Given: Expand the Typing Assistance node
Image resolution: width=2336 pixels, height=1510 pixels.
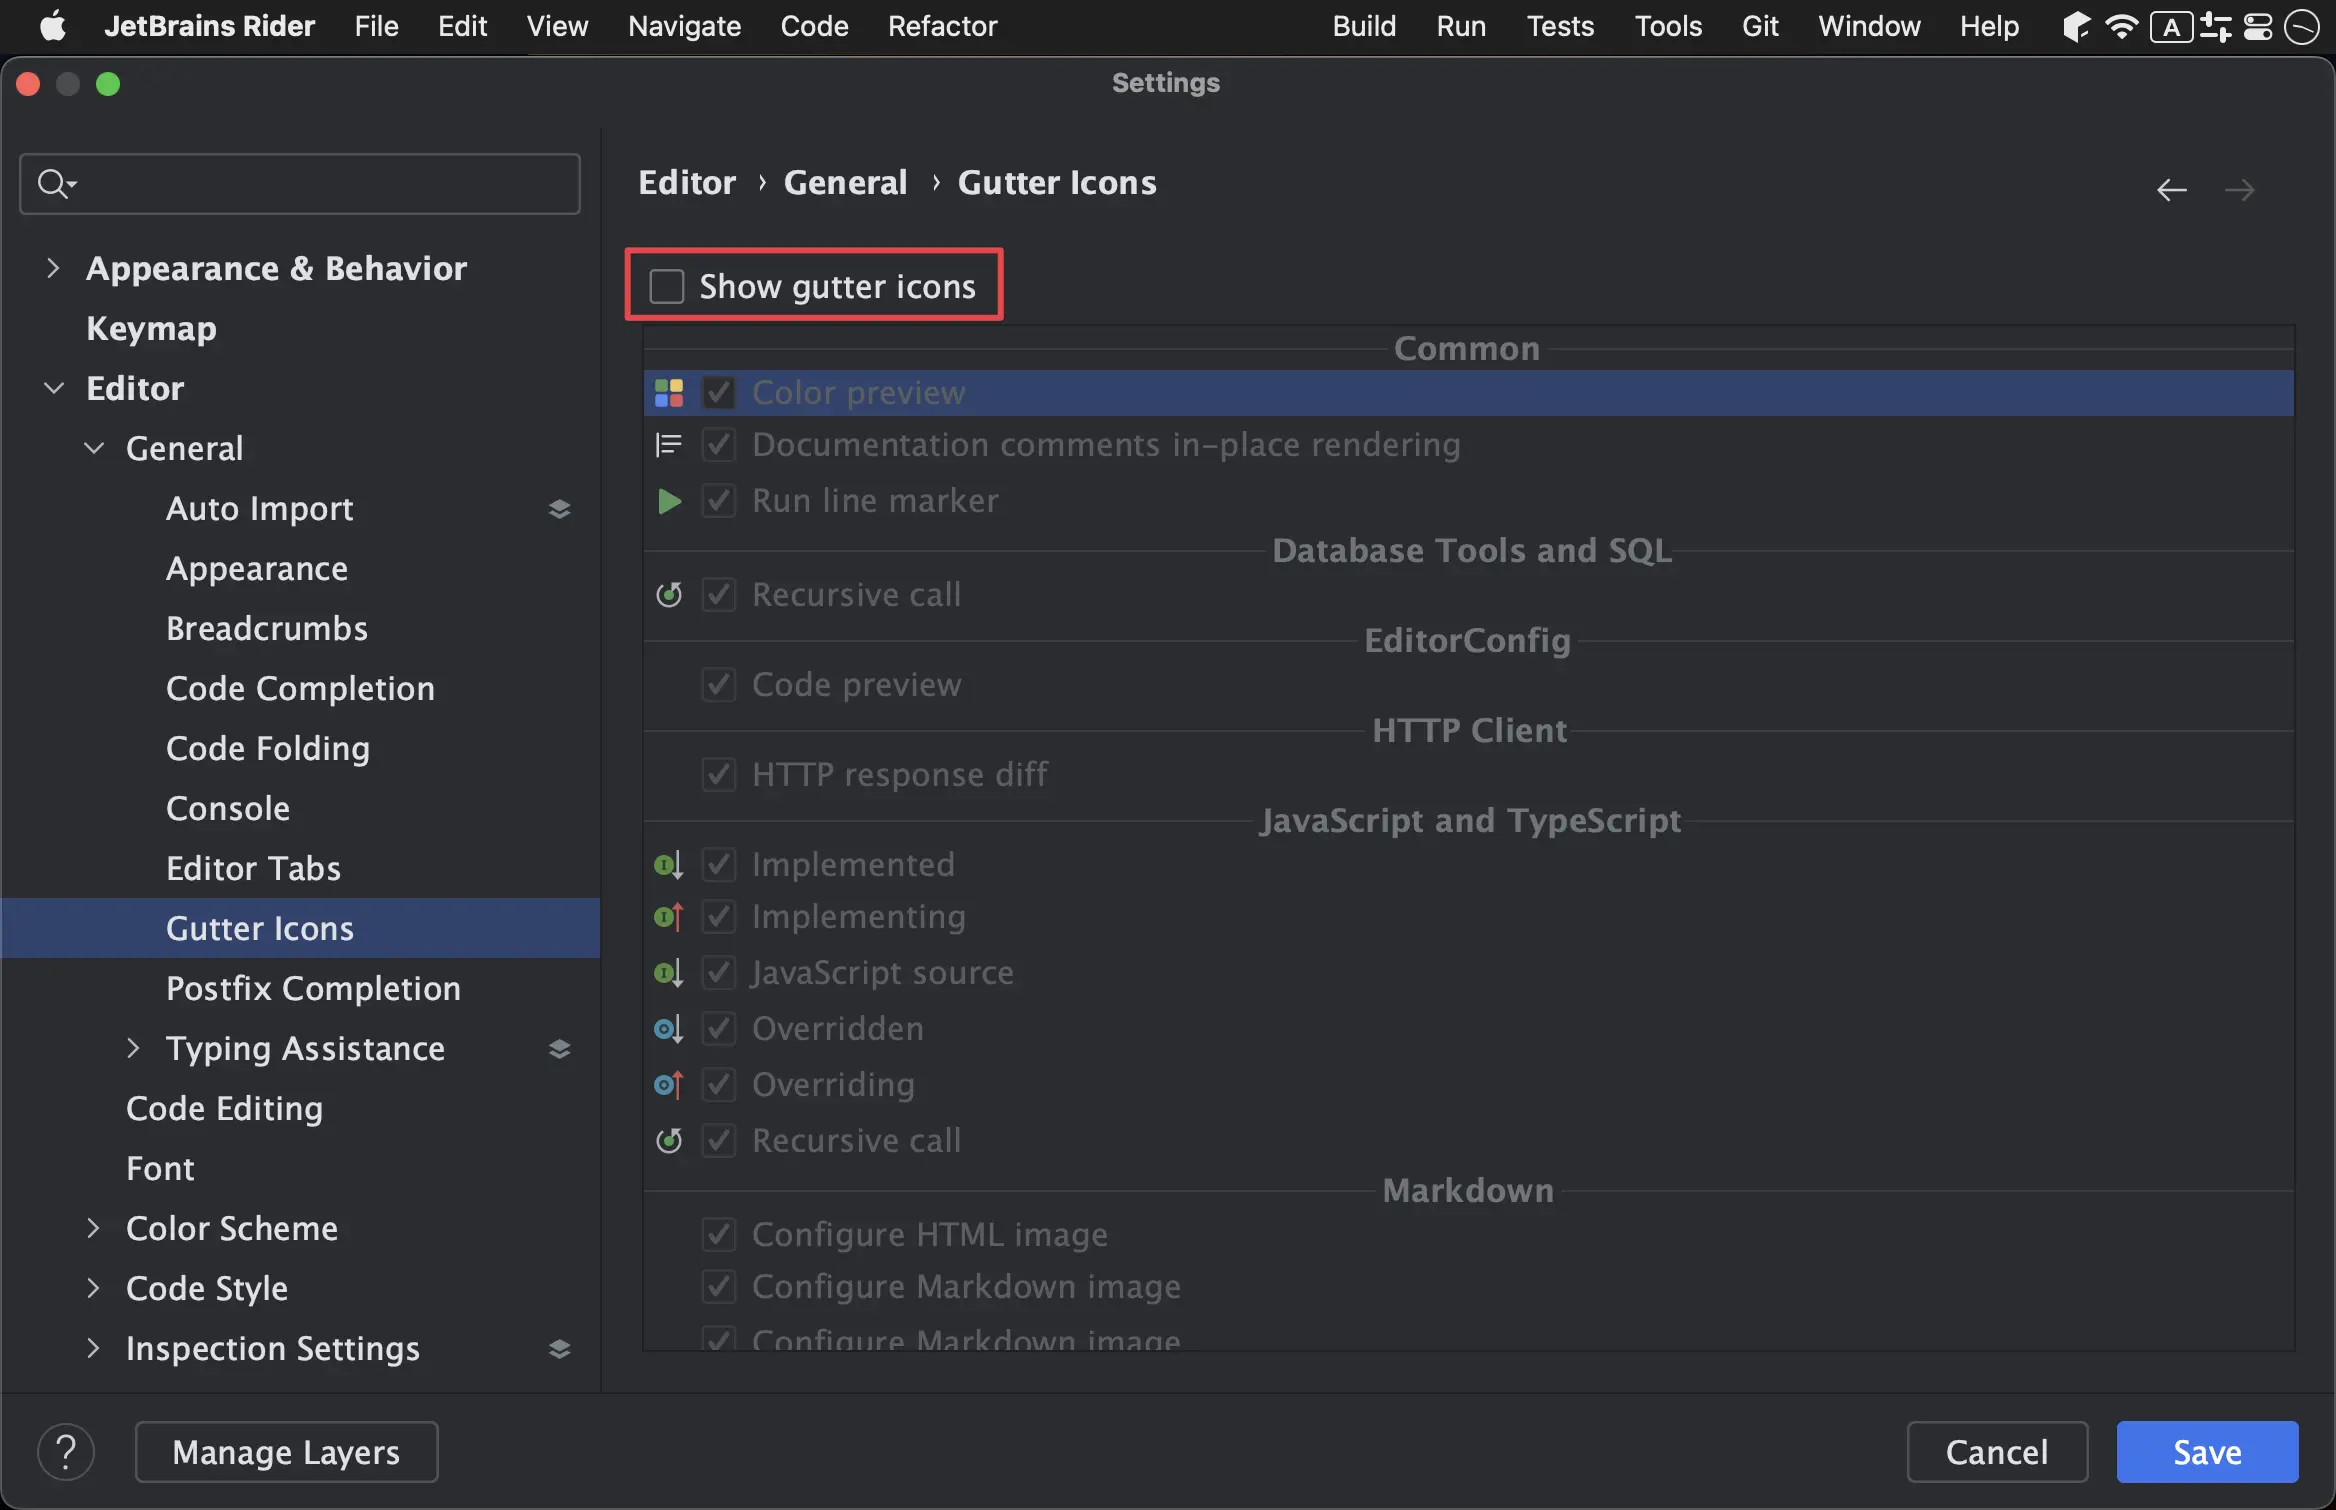Looking at the screenshot, I should (x=133, y=1048).
